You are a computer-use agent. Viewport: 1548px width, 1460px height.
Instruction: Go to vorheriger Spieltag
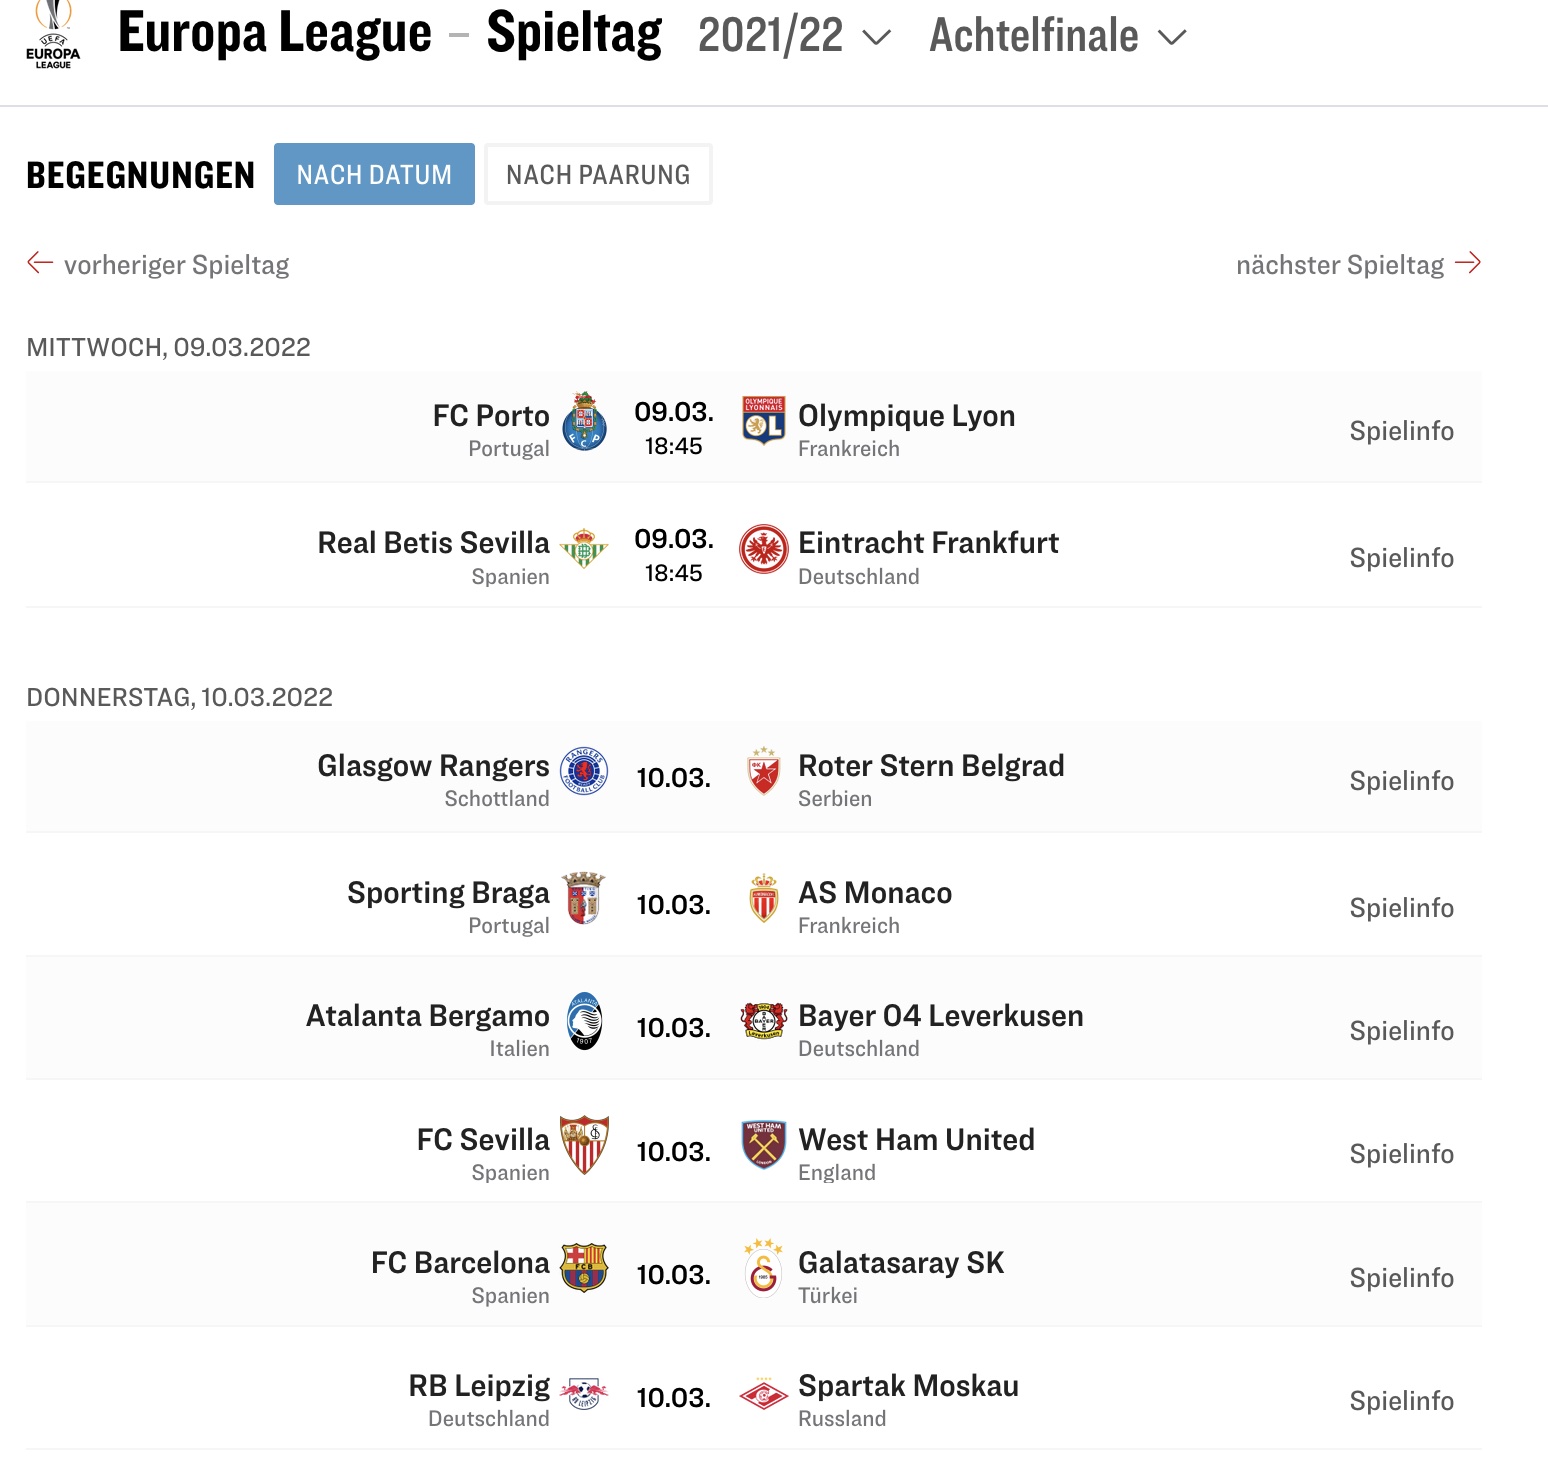tap(158, 264)
